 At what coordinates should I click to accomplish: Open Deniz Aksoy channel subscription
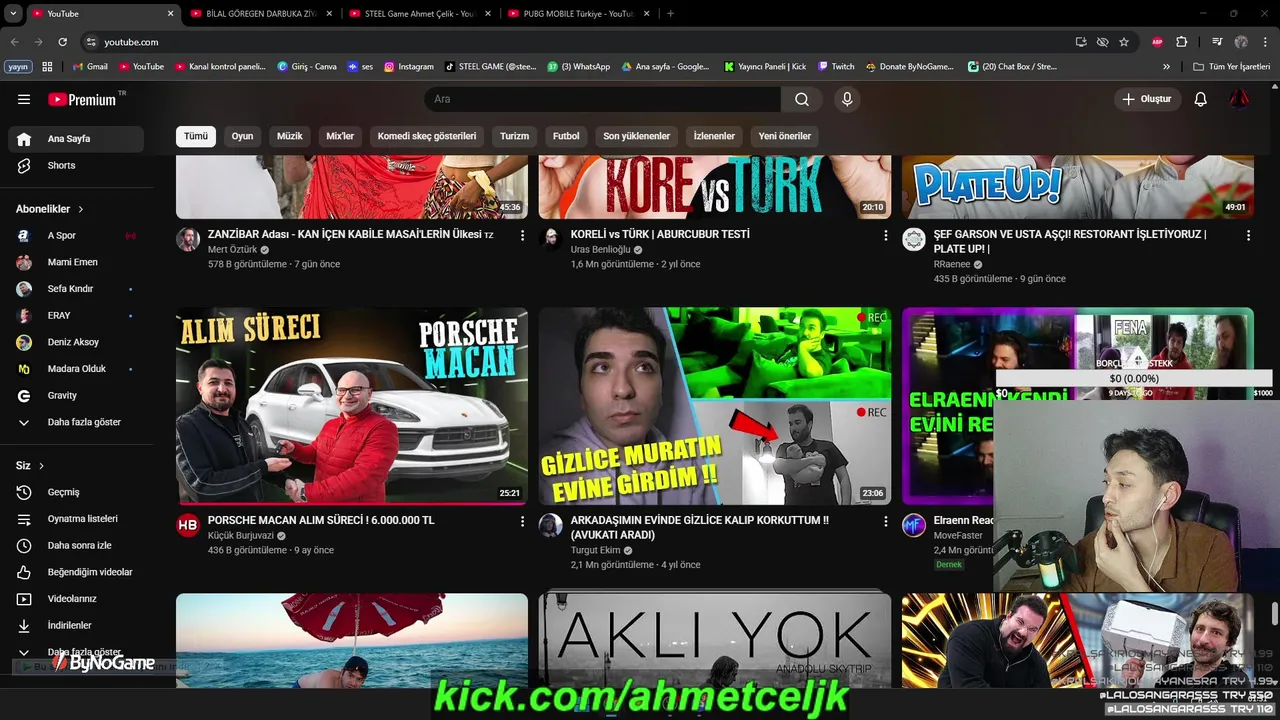coord(77,342)
